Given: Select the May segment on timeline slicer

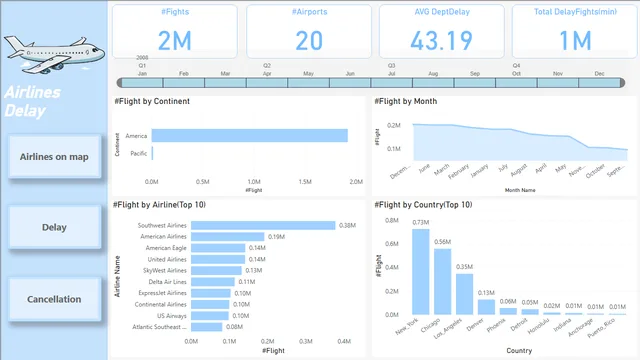Looking at the screenshot, I should pyautogui.click(x=309, y=83).
